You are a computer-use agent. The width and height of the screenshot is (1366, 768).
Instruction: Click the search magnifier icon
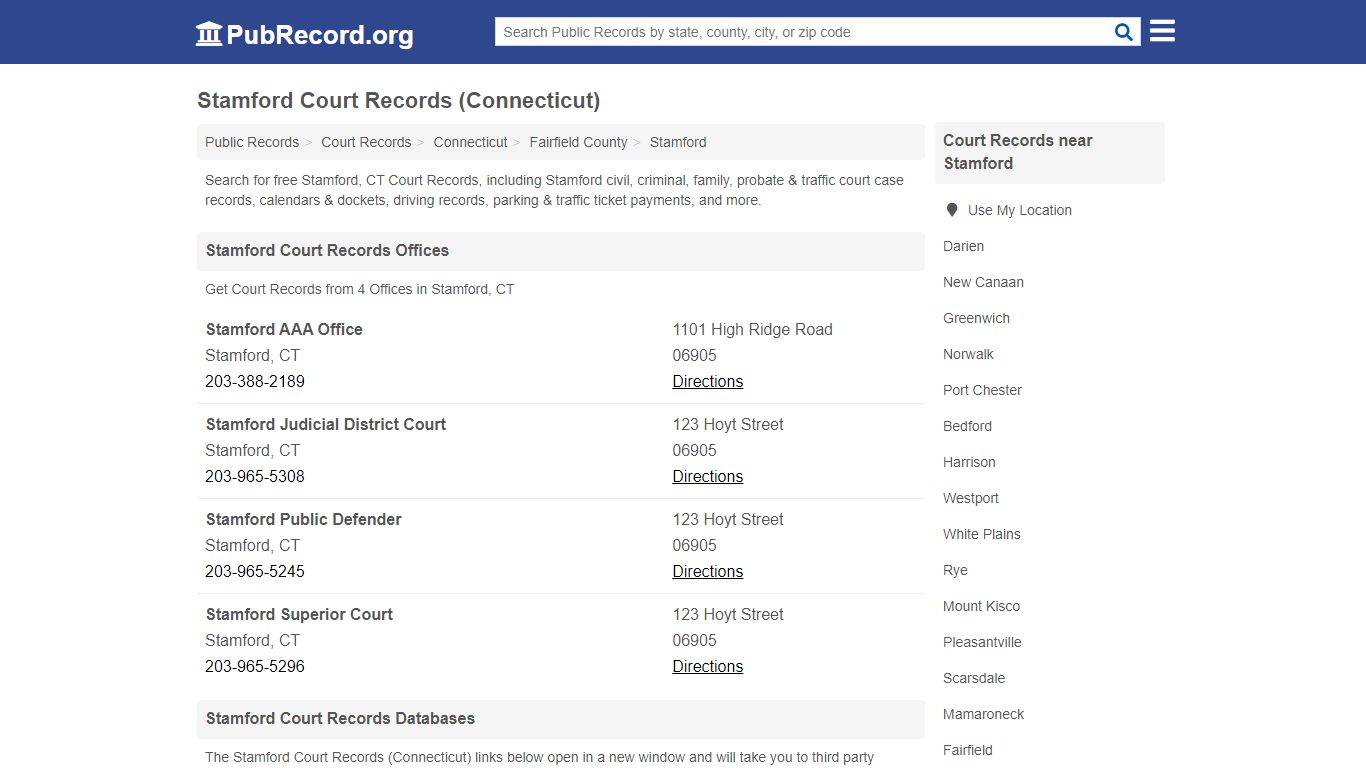(x=1124, y=32)
